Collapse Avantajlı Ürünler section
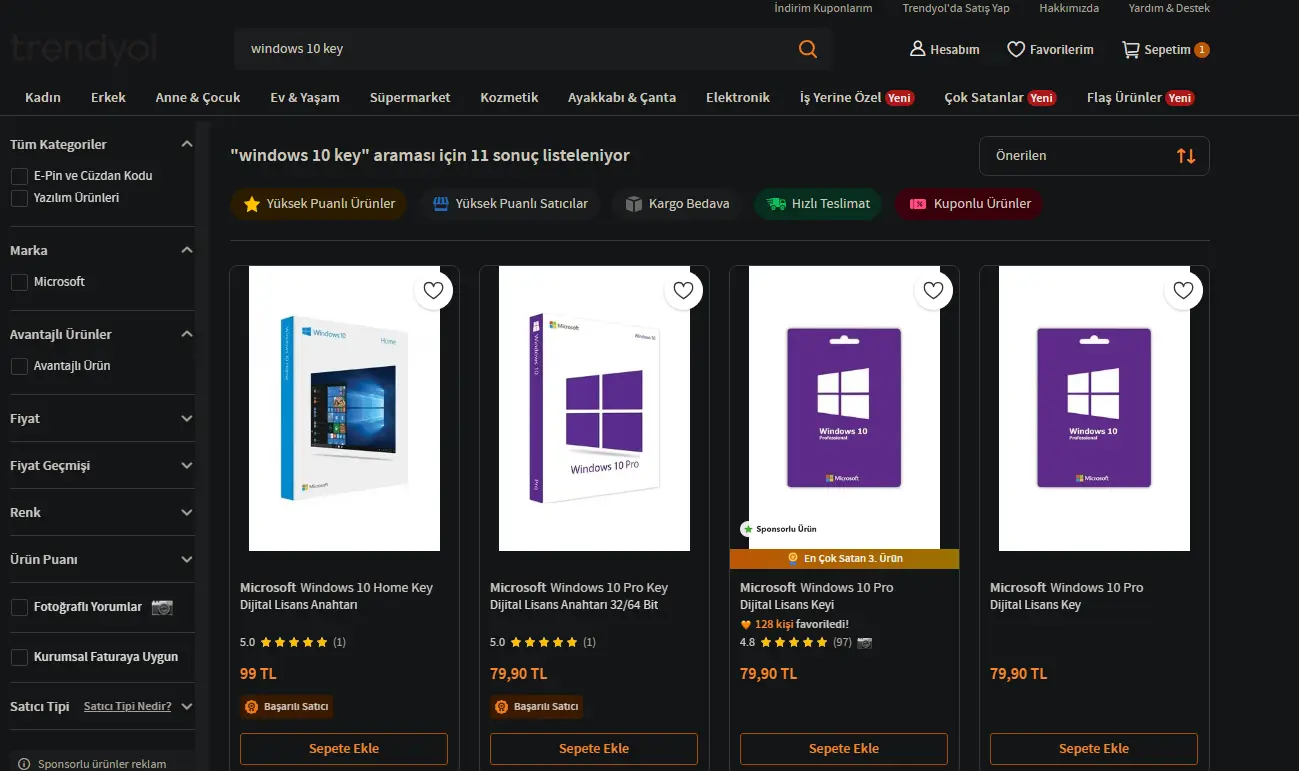This screenshot has height=771, width=1299. point(187,334)
